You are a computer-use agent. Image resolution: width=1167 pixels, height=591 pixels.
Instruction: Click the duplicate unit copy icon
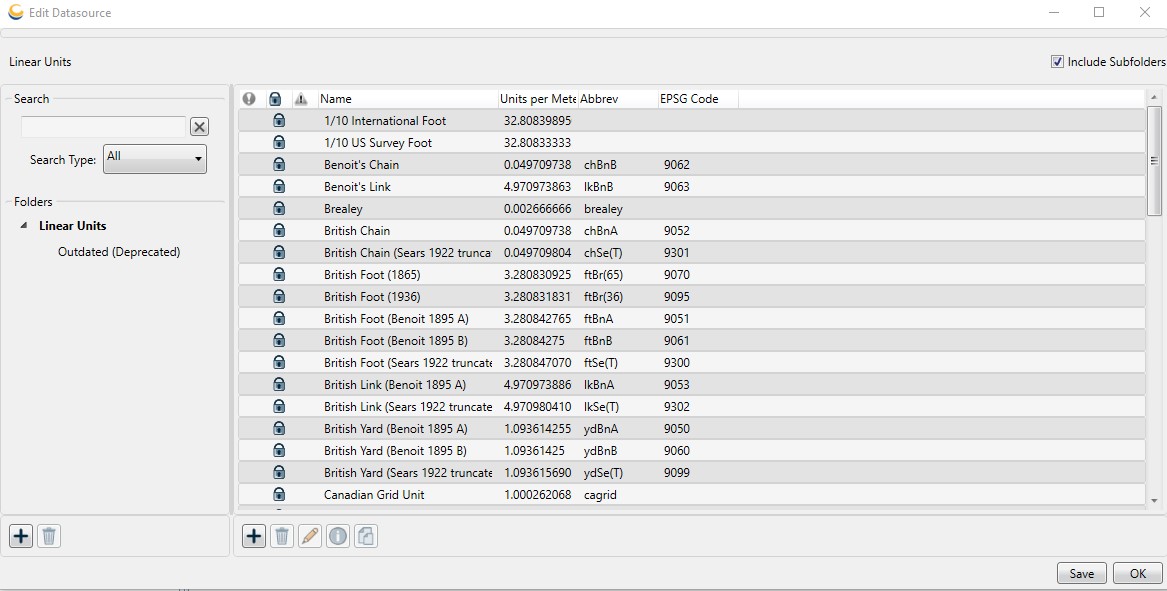pyautogui.click(x=366, y=536)
